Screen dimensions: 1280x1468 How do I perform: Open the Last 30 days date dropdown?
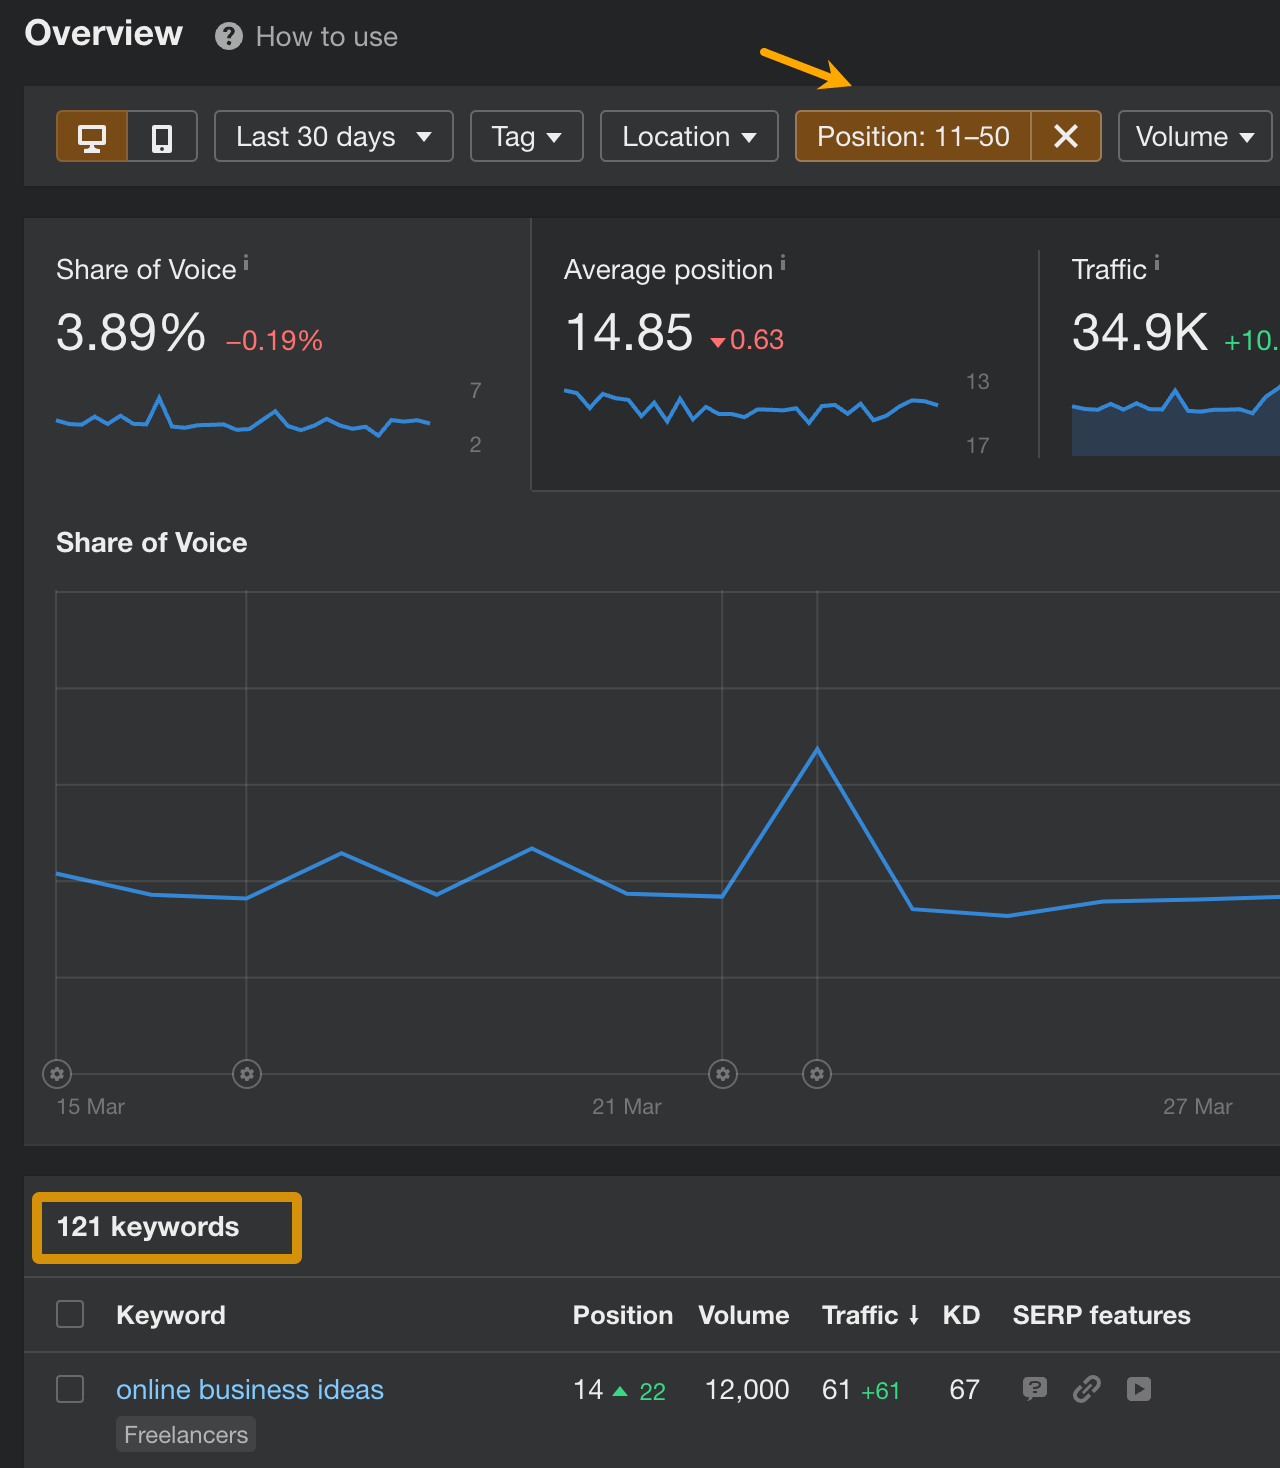333,136
